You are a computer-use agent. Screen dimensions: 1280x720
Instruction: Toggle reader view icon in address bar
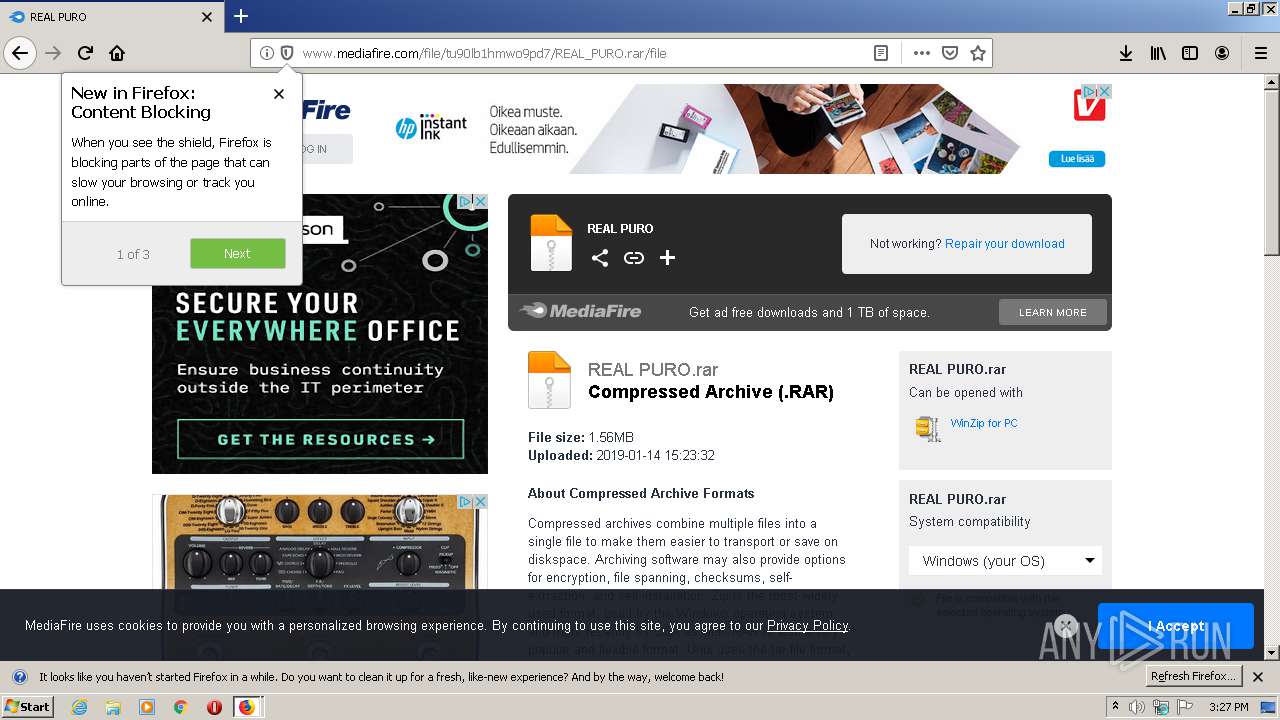click(x=881, y=53)
